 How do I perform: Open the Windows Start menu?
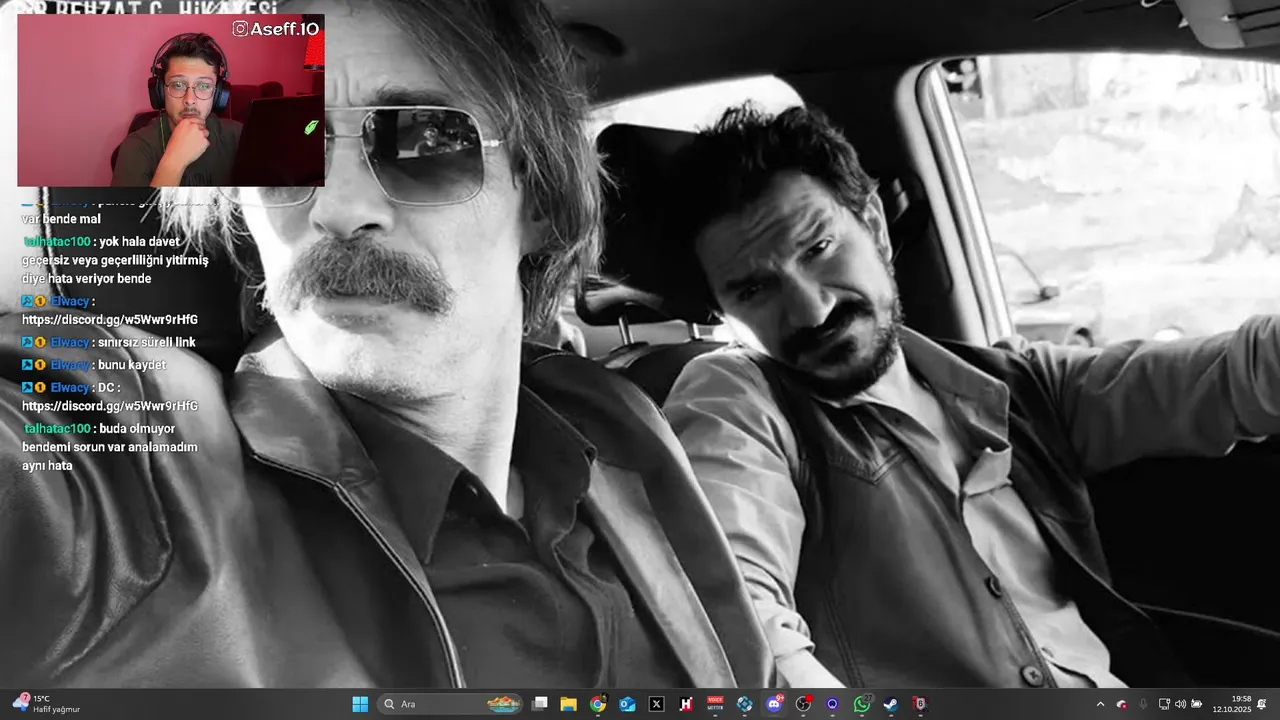[x=360, y=704]
